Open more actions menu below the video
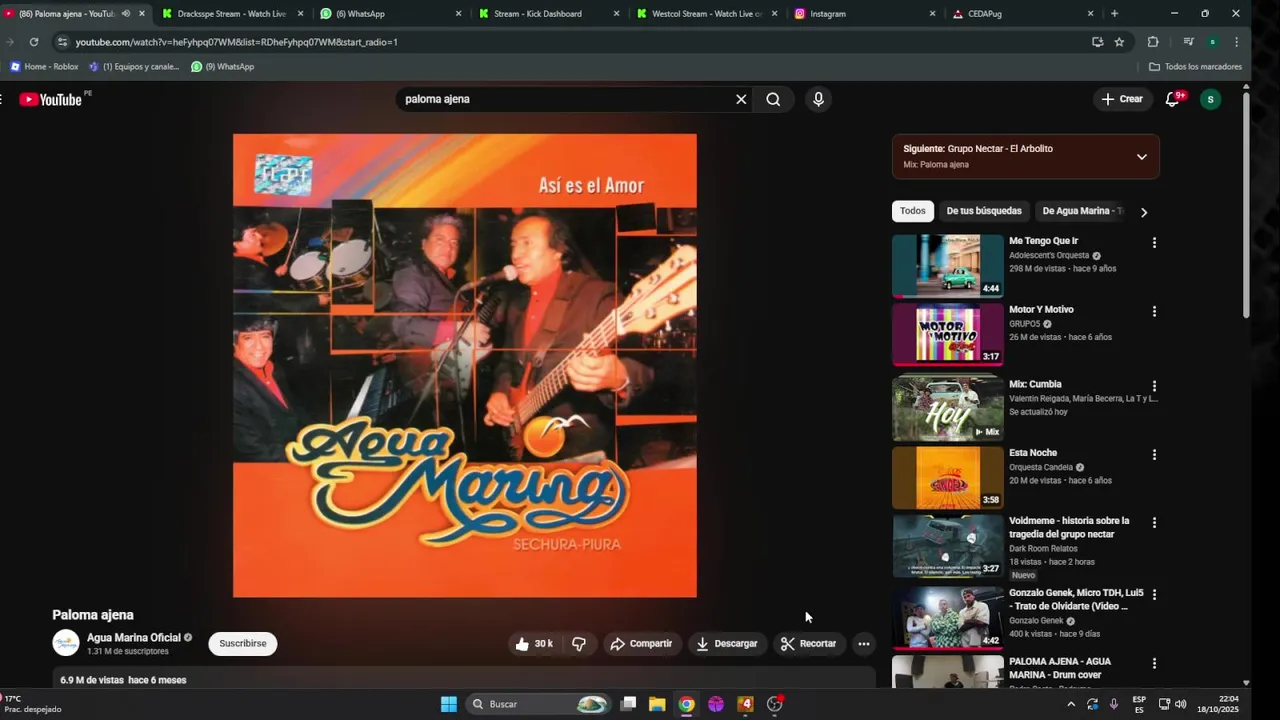 864,644
